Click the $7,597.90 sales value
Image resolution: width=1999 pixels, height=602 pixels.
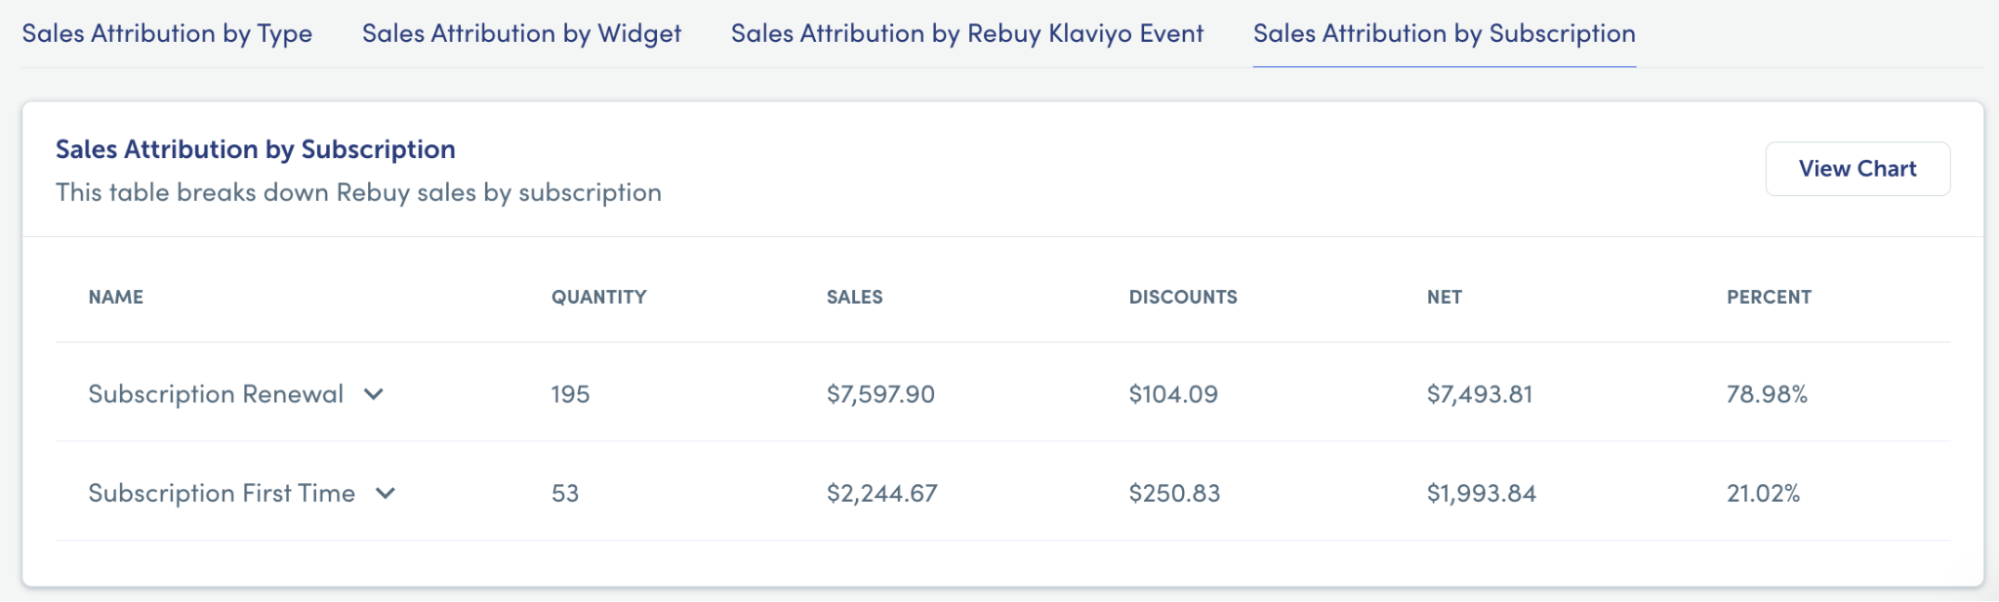click(x=881, y=394)
